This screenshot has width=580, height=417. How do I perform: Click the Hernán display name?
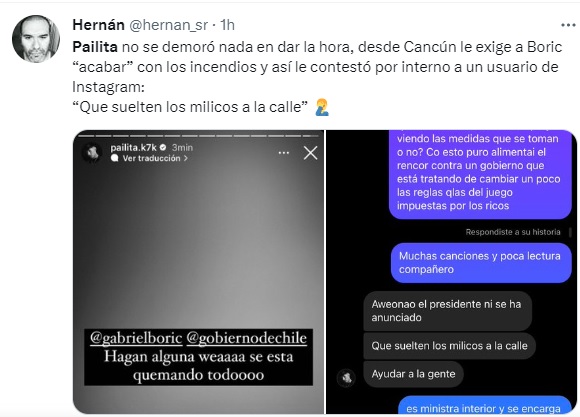pos(98,25)
